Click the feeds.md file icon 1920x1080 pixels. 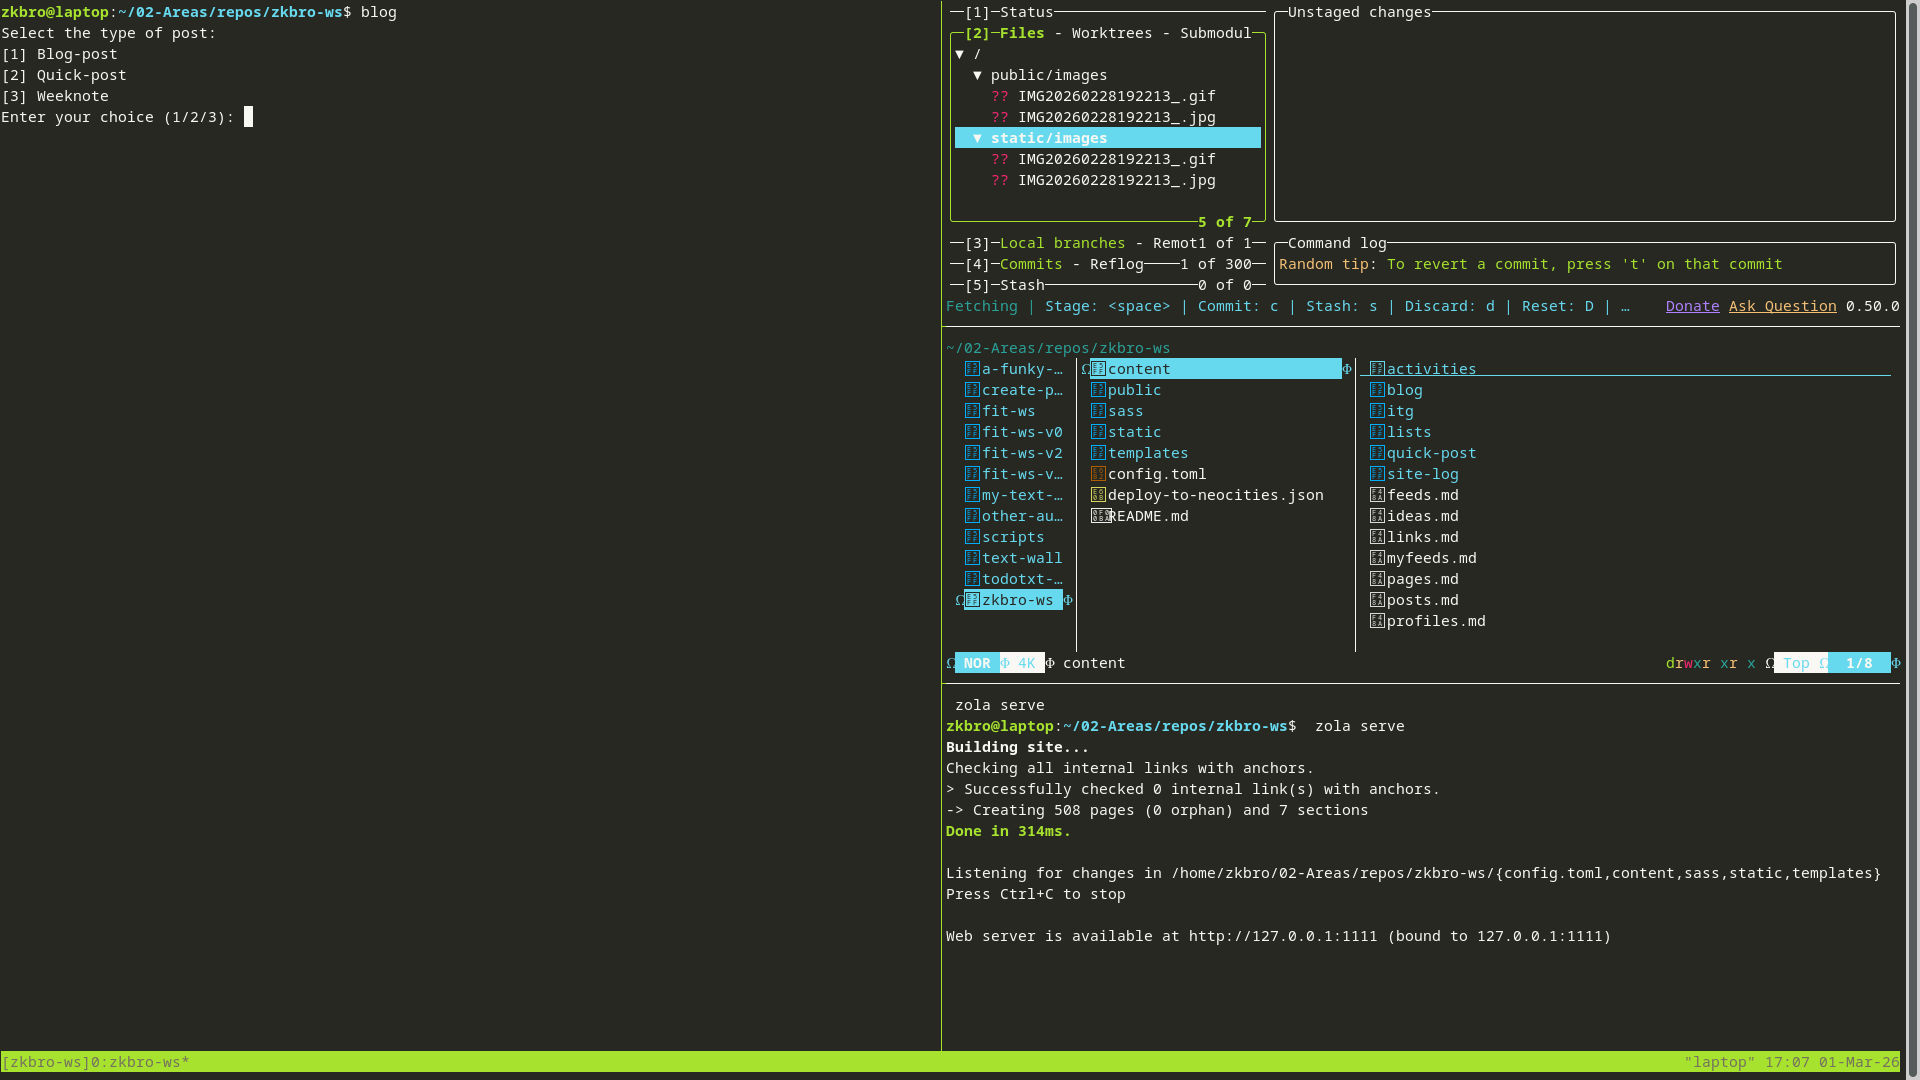[1377, 495]
